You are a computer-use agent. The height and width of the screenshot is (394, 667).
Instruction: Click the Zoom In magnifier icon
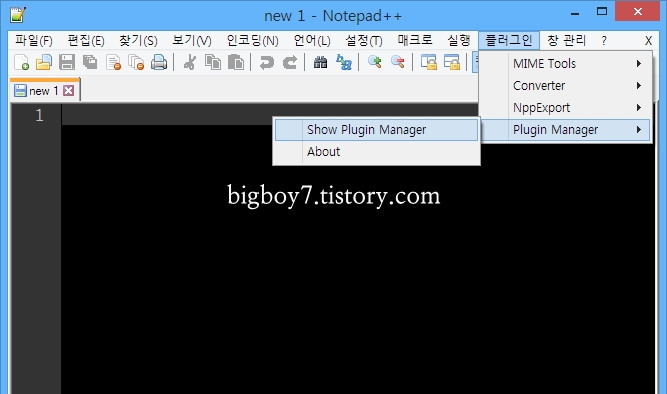374,62
